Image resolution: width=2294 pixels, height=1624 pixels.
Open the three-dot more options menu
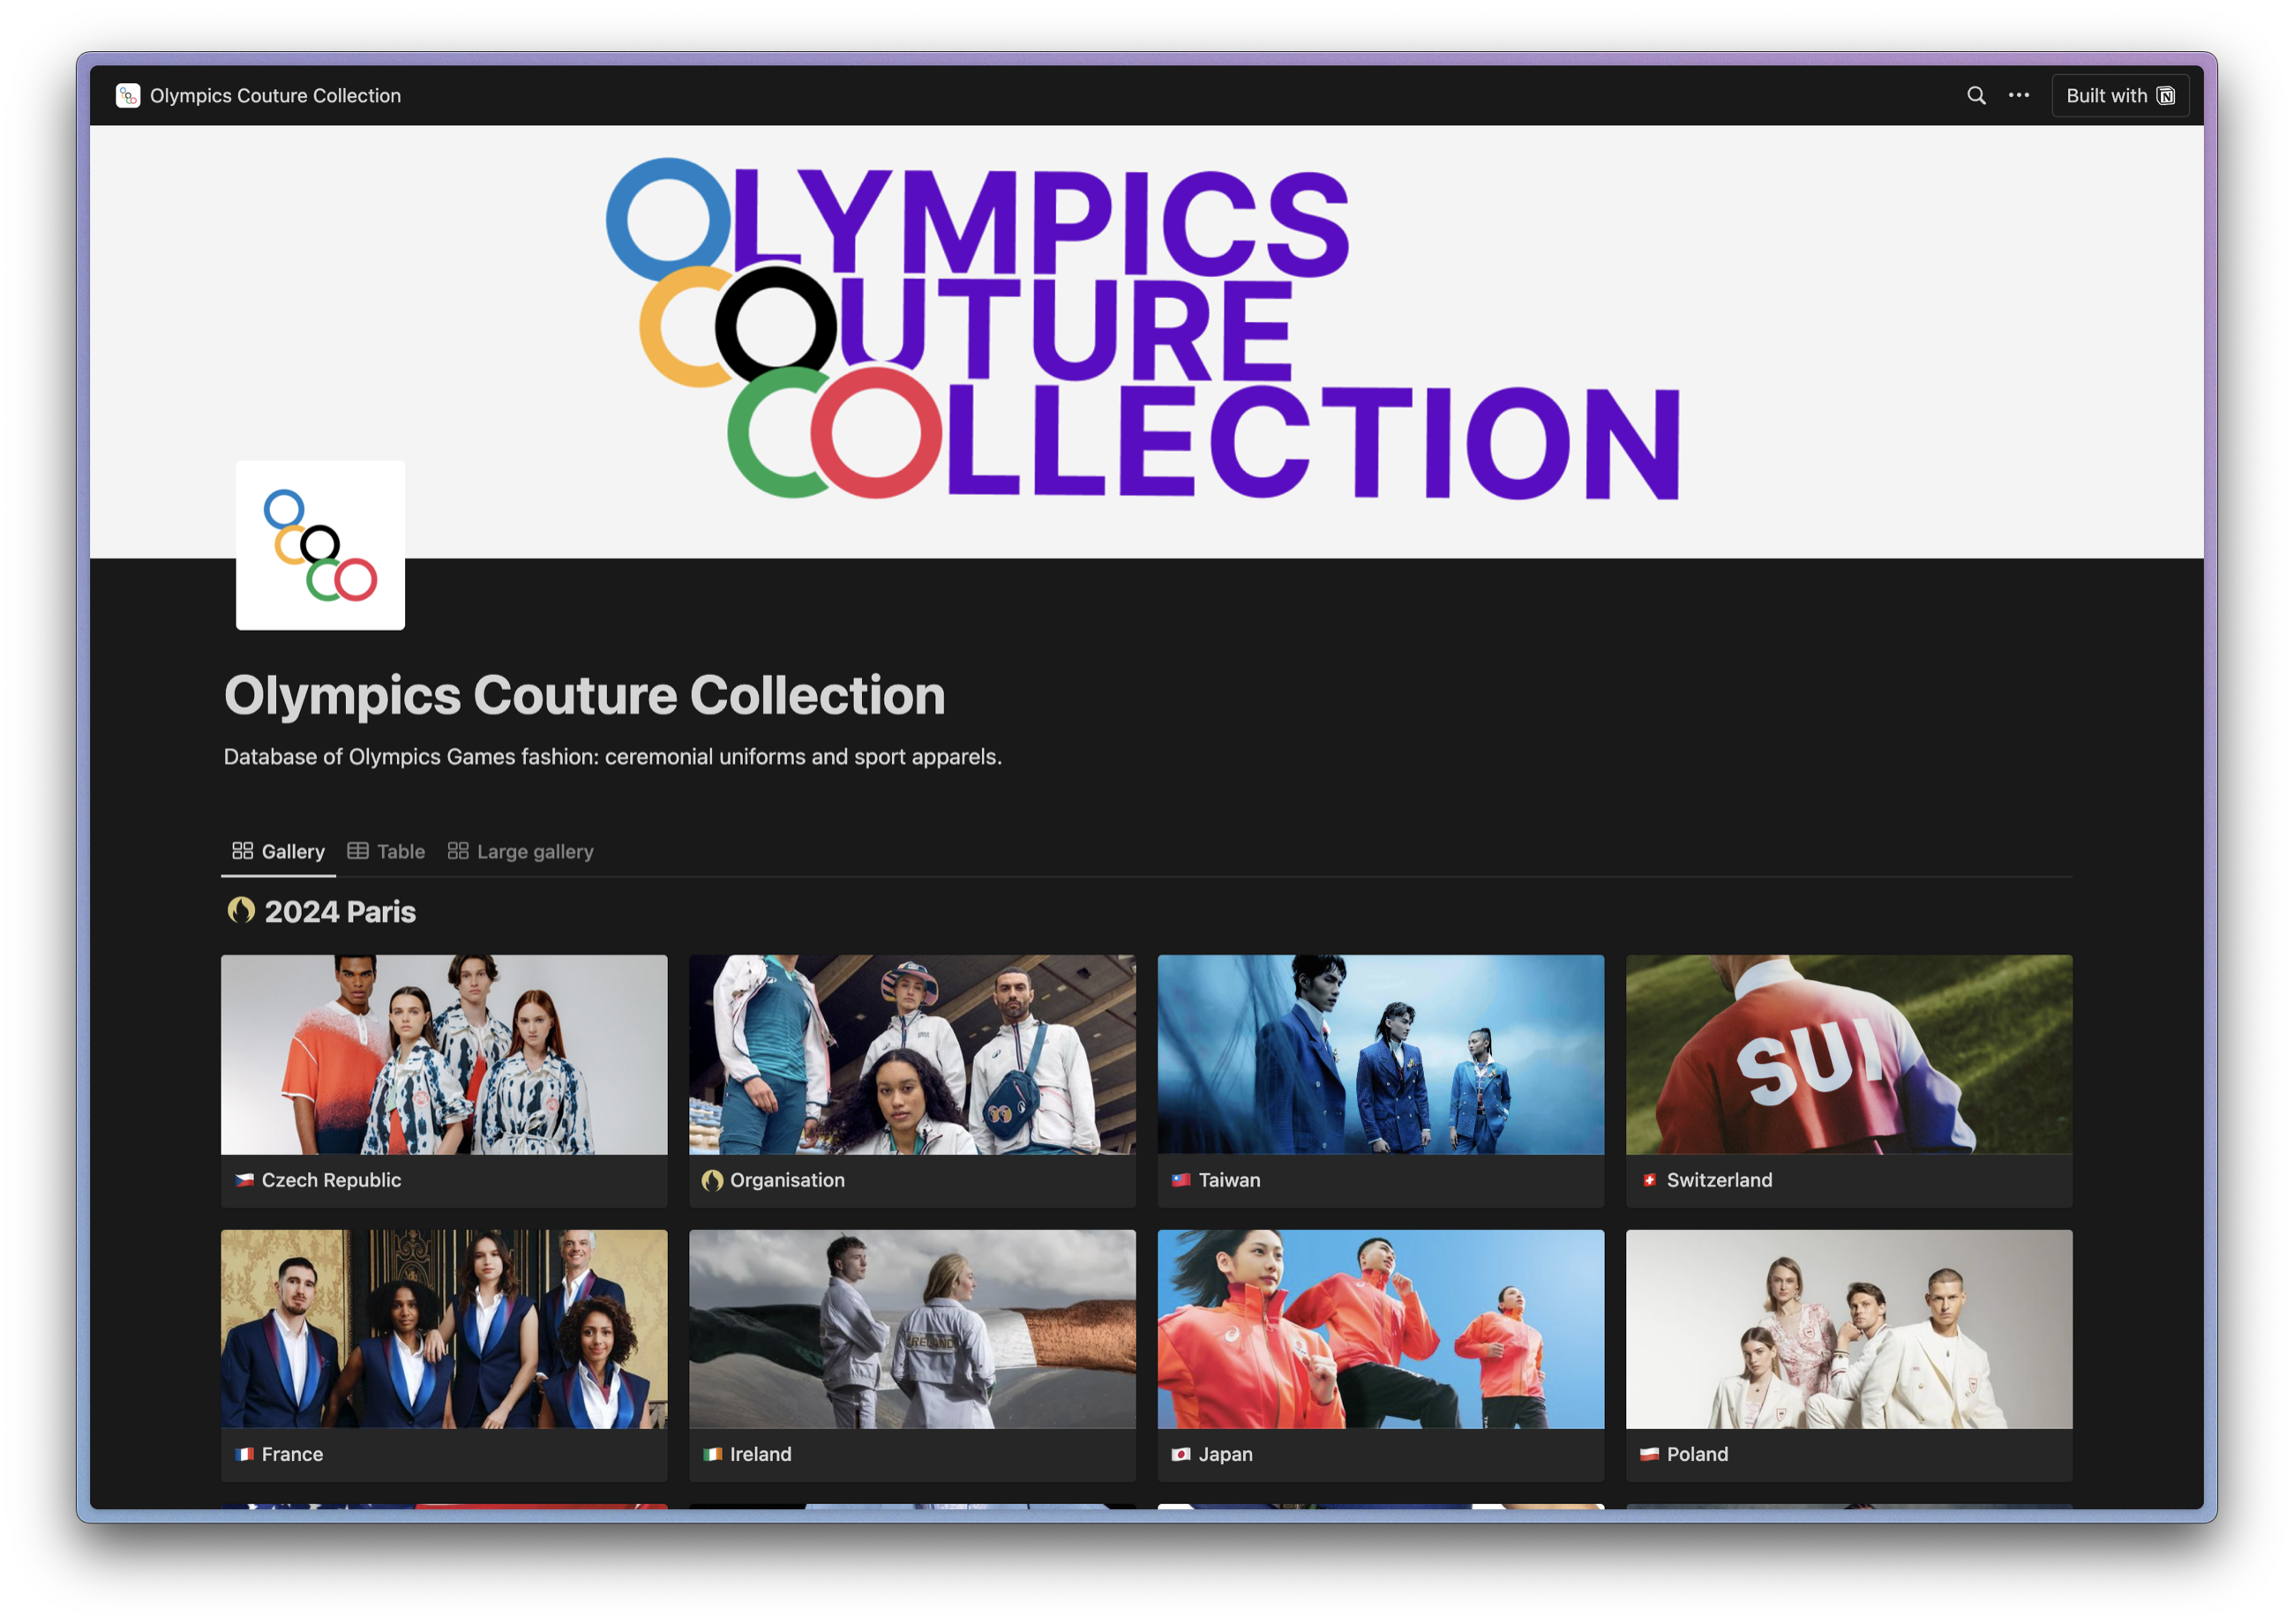(2018, 96)
